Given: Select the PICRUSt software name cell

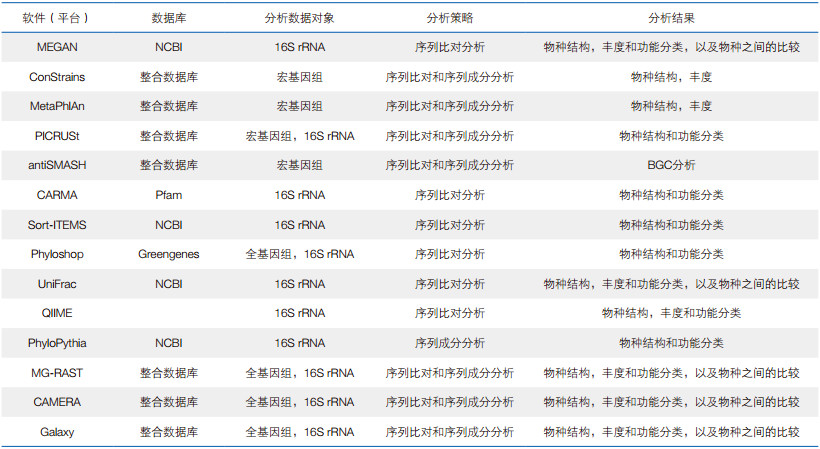Looking at the screenshot, I should [57, 136].
